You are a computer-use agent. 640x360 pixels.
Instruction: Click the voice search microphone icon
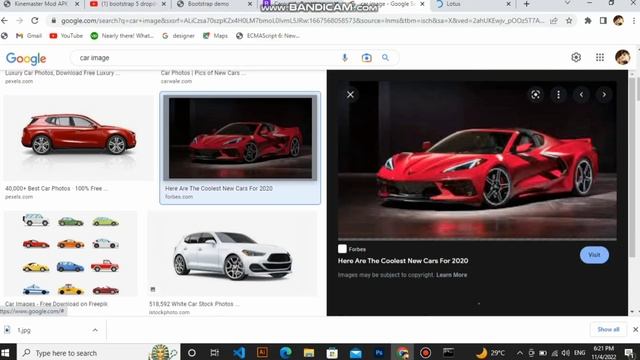(x=345, y=58)
